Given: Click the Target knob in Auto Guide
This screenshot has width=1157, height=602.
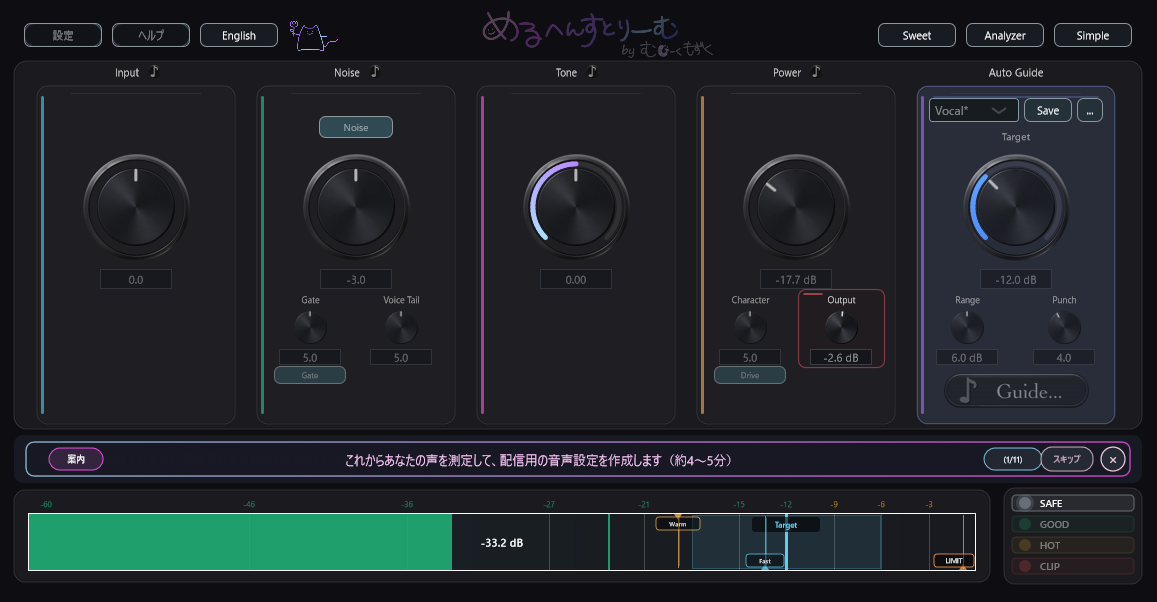Looking at the screenshot, I should [x=1016, y=207].
